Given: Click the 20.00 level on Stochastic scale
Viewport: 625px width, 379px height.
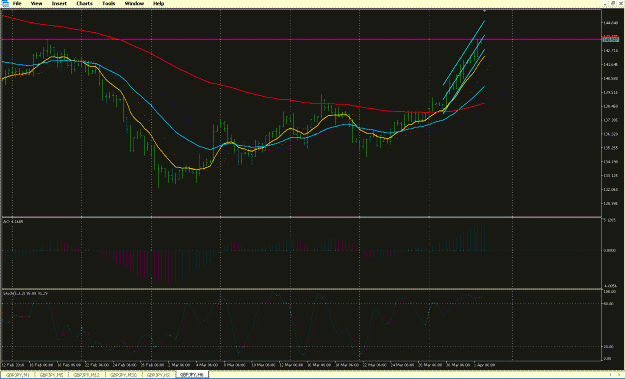Looking at the screenshot, I should [x=609, y=347].
